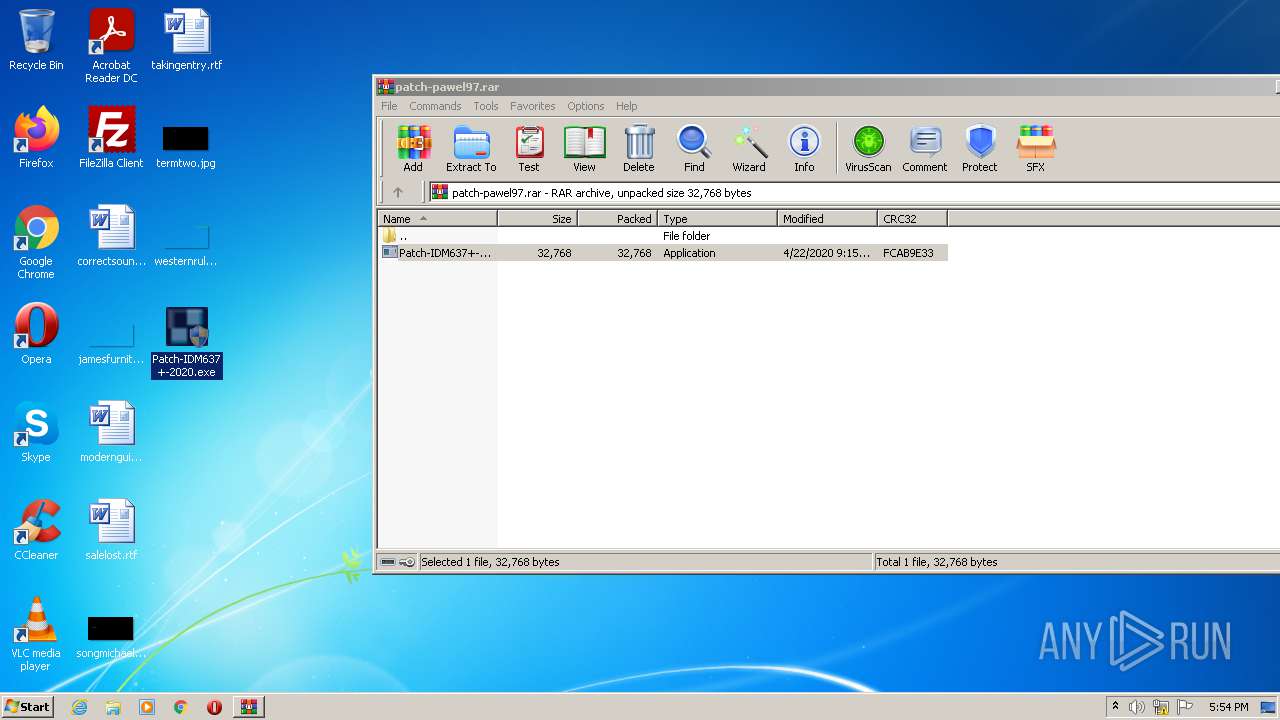Screen dimensions: 1280x720
Task: Click the 'Selected 1 file, 32,768 bytes' status text
Action: coord(490,562)
